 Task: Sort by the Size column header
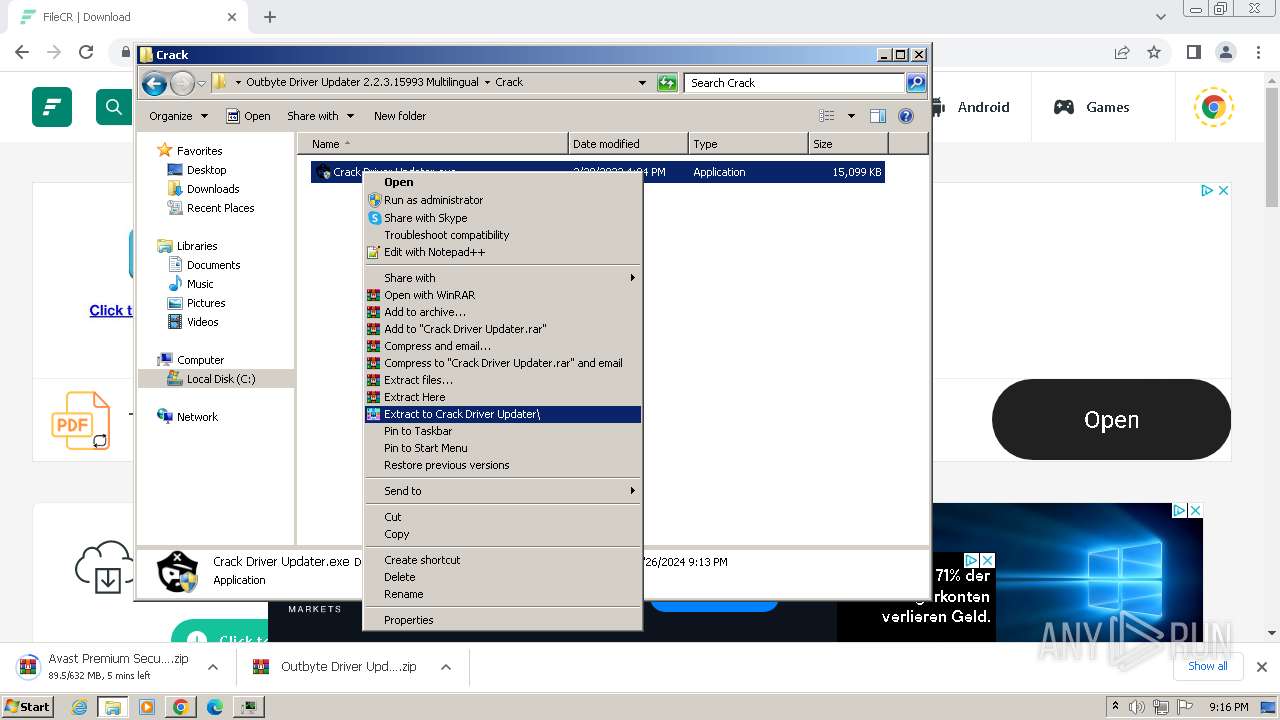848,144
